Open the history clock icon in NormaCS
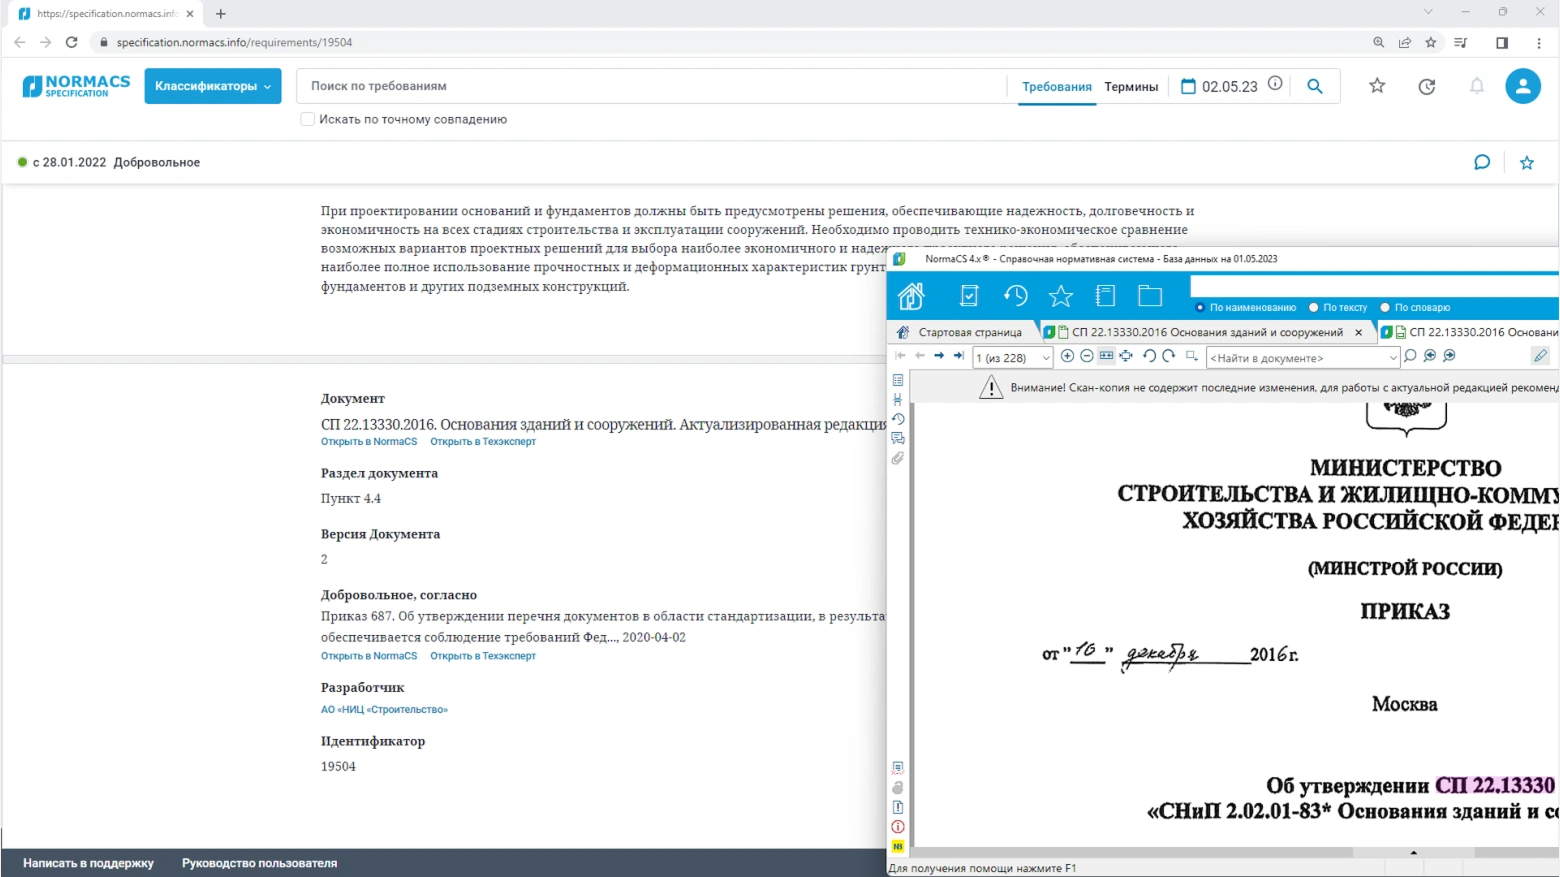Image resolution: width=1560 pixels, height=877 pixels. point(1015,296)
